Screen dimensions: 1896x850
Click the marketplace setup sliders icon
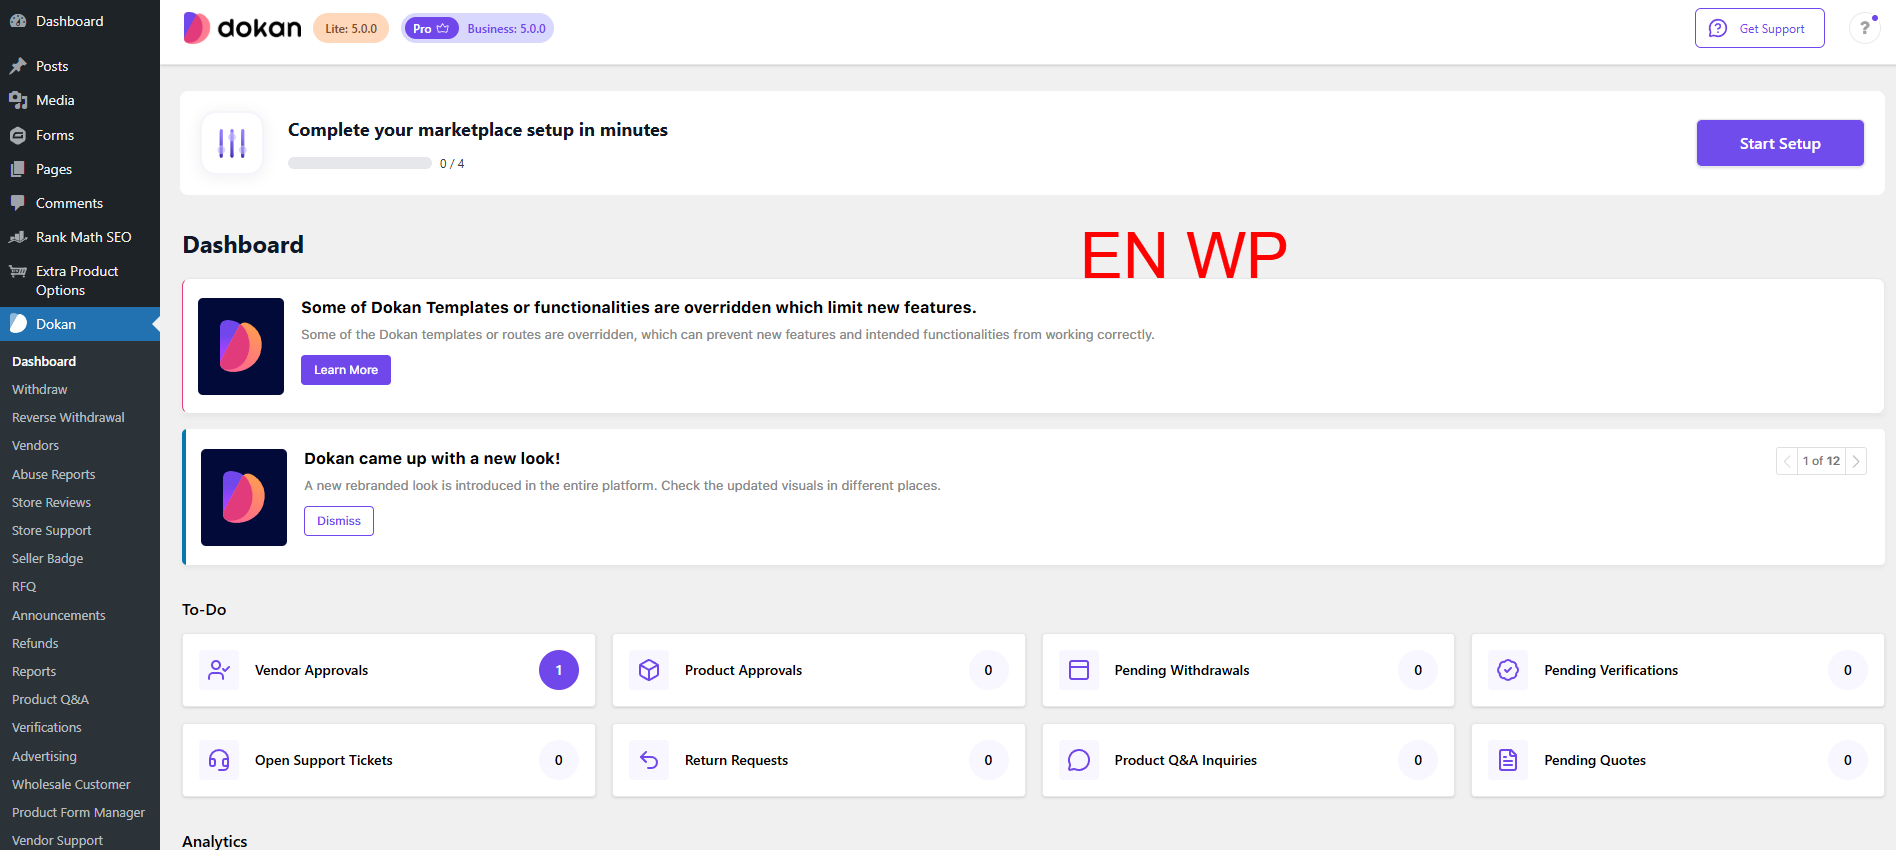pos(232,143)
